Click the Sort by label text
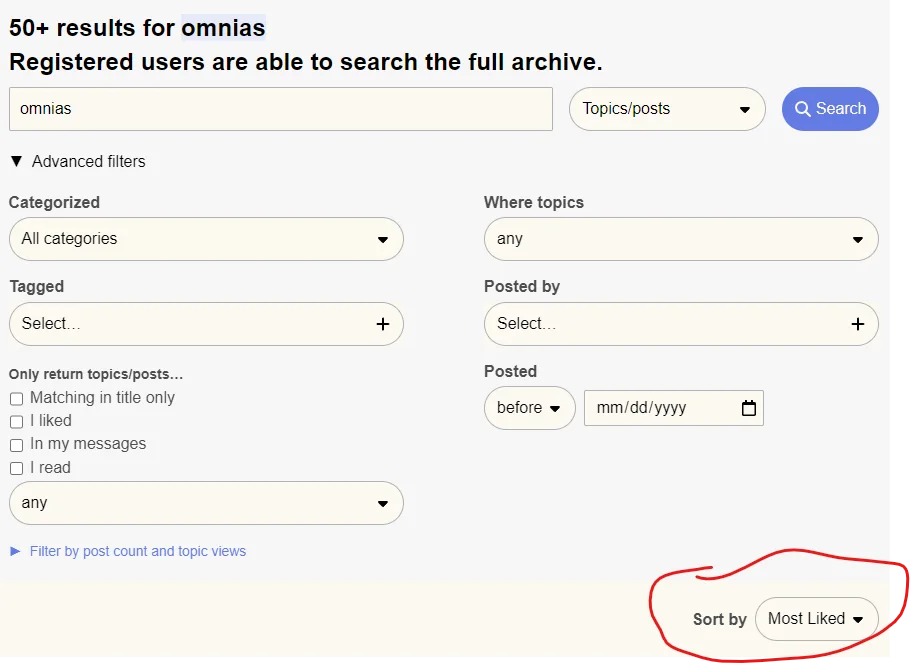The image size is (911, 665). pyautogui.click(x=719, y=619)
